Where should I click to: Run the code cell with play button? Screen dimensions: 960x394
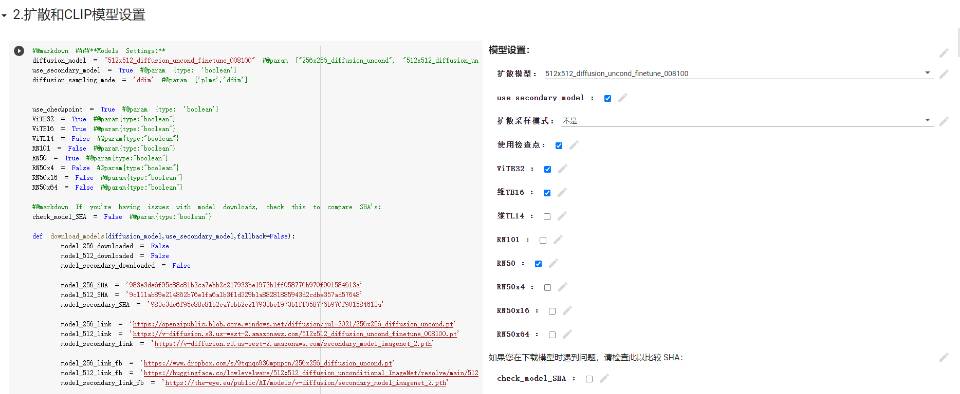[19, 51]
